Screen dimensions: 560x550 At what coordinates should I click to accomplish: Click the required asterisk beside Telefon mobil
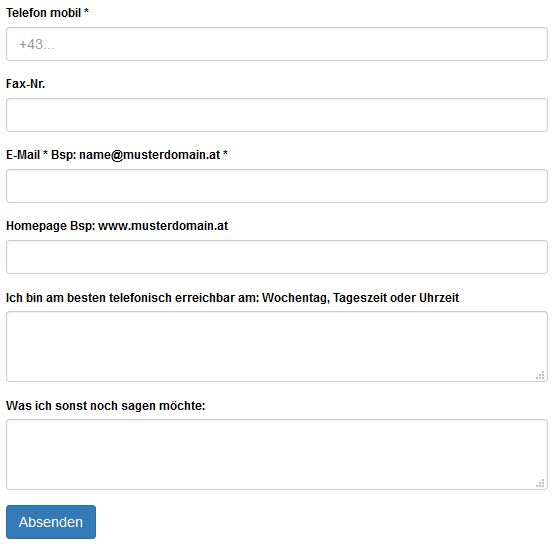[87, 11]
